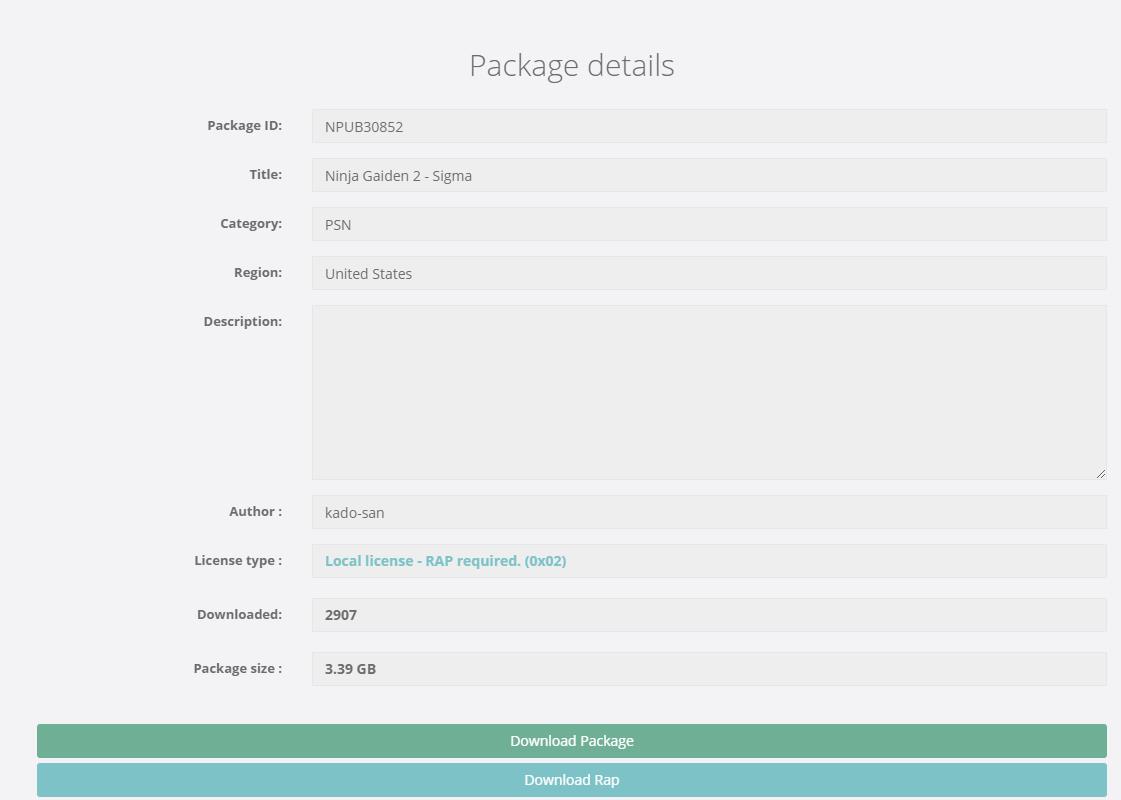Click the Package details heading
The width and height of the screenshot is (1121, 800).
point(571,65)
